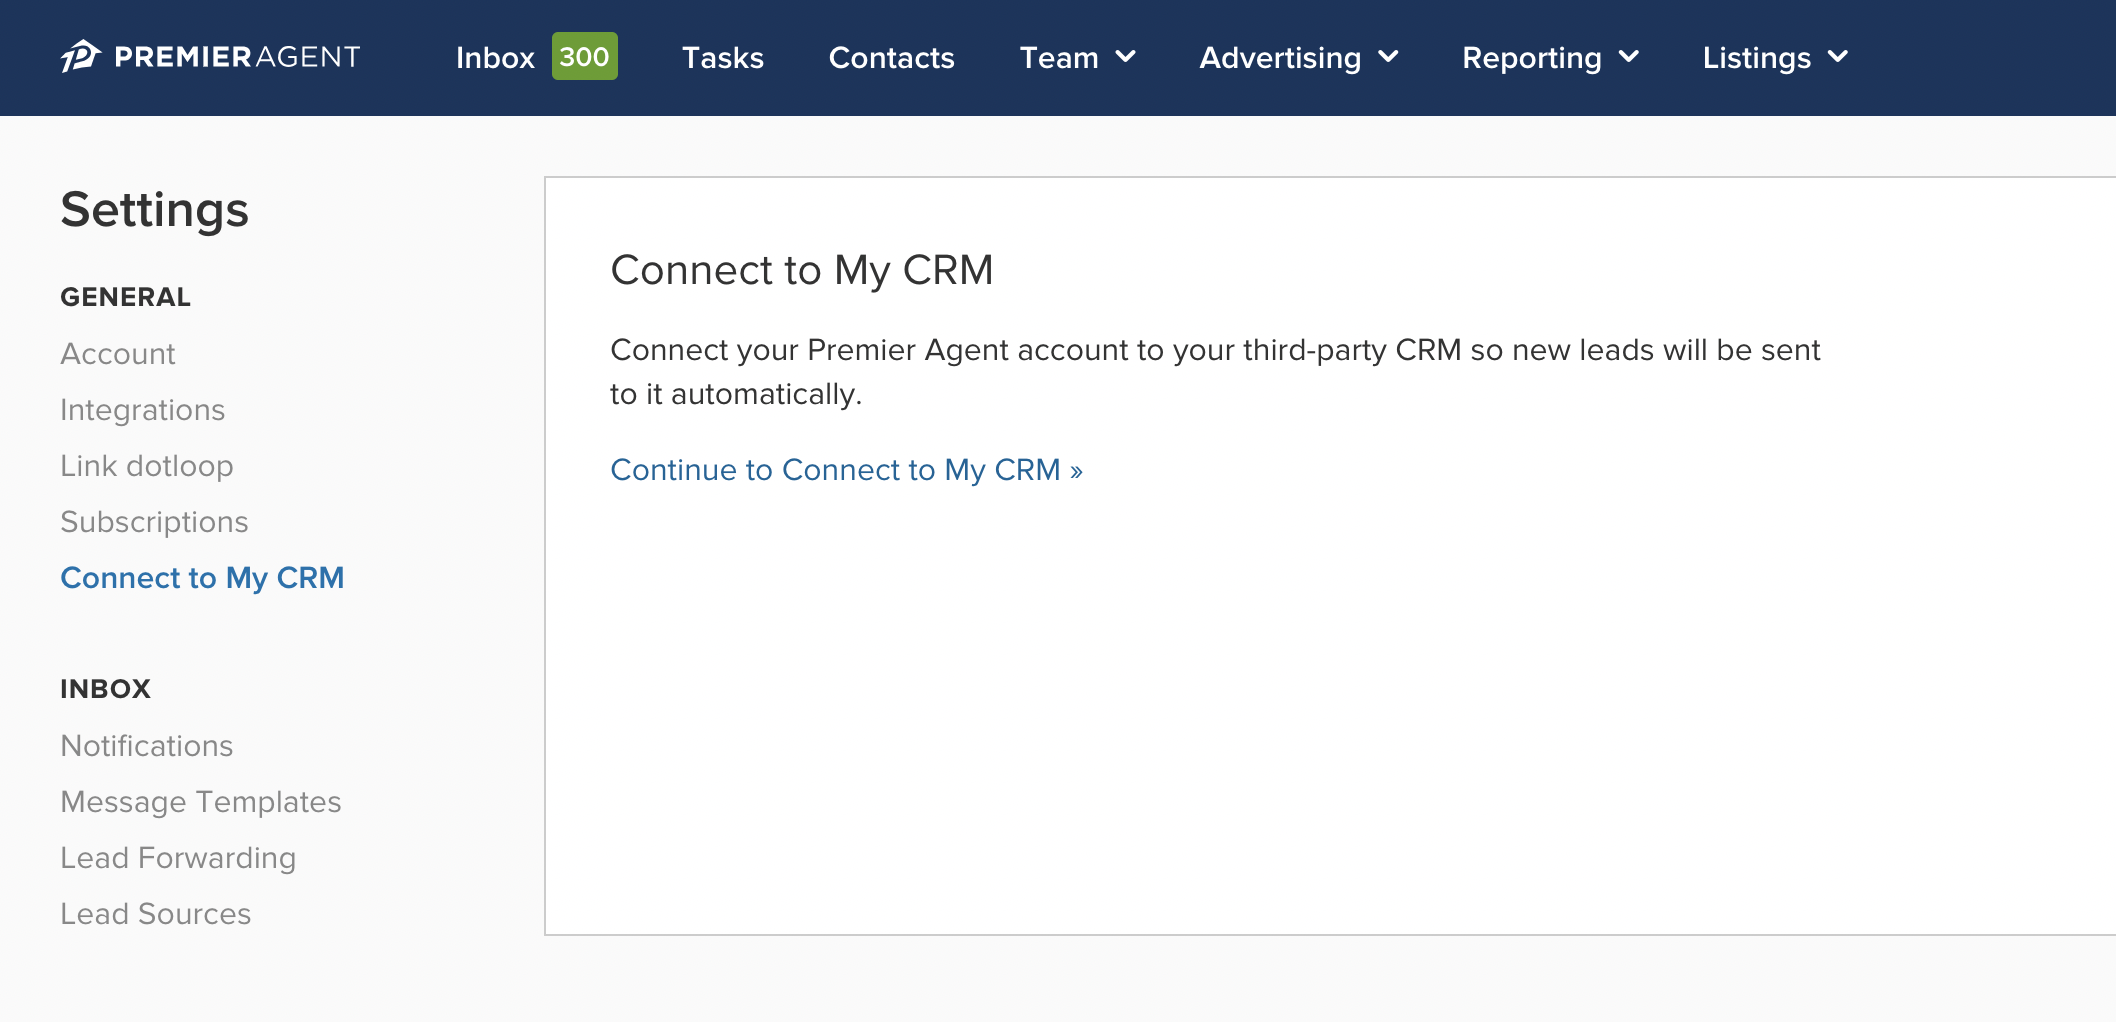Screen dimensions: 2116x1022
Task: Click the Settings page heading
Action: (x=154, y=210)
